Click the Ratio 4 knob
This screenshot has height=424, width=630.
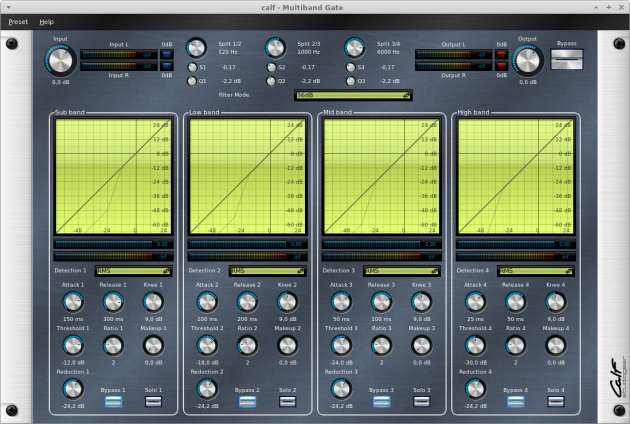coord(516,346)
